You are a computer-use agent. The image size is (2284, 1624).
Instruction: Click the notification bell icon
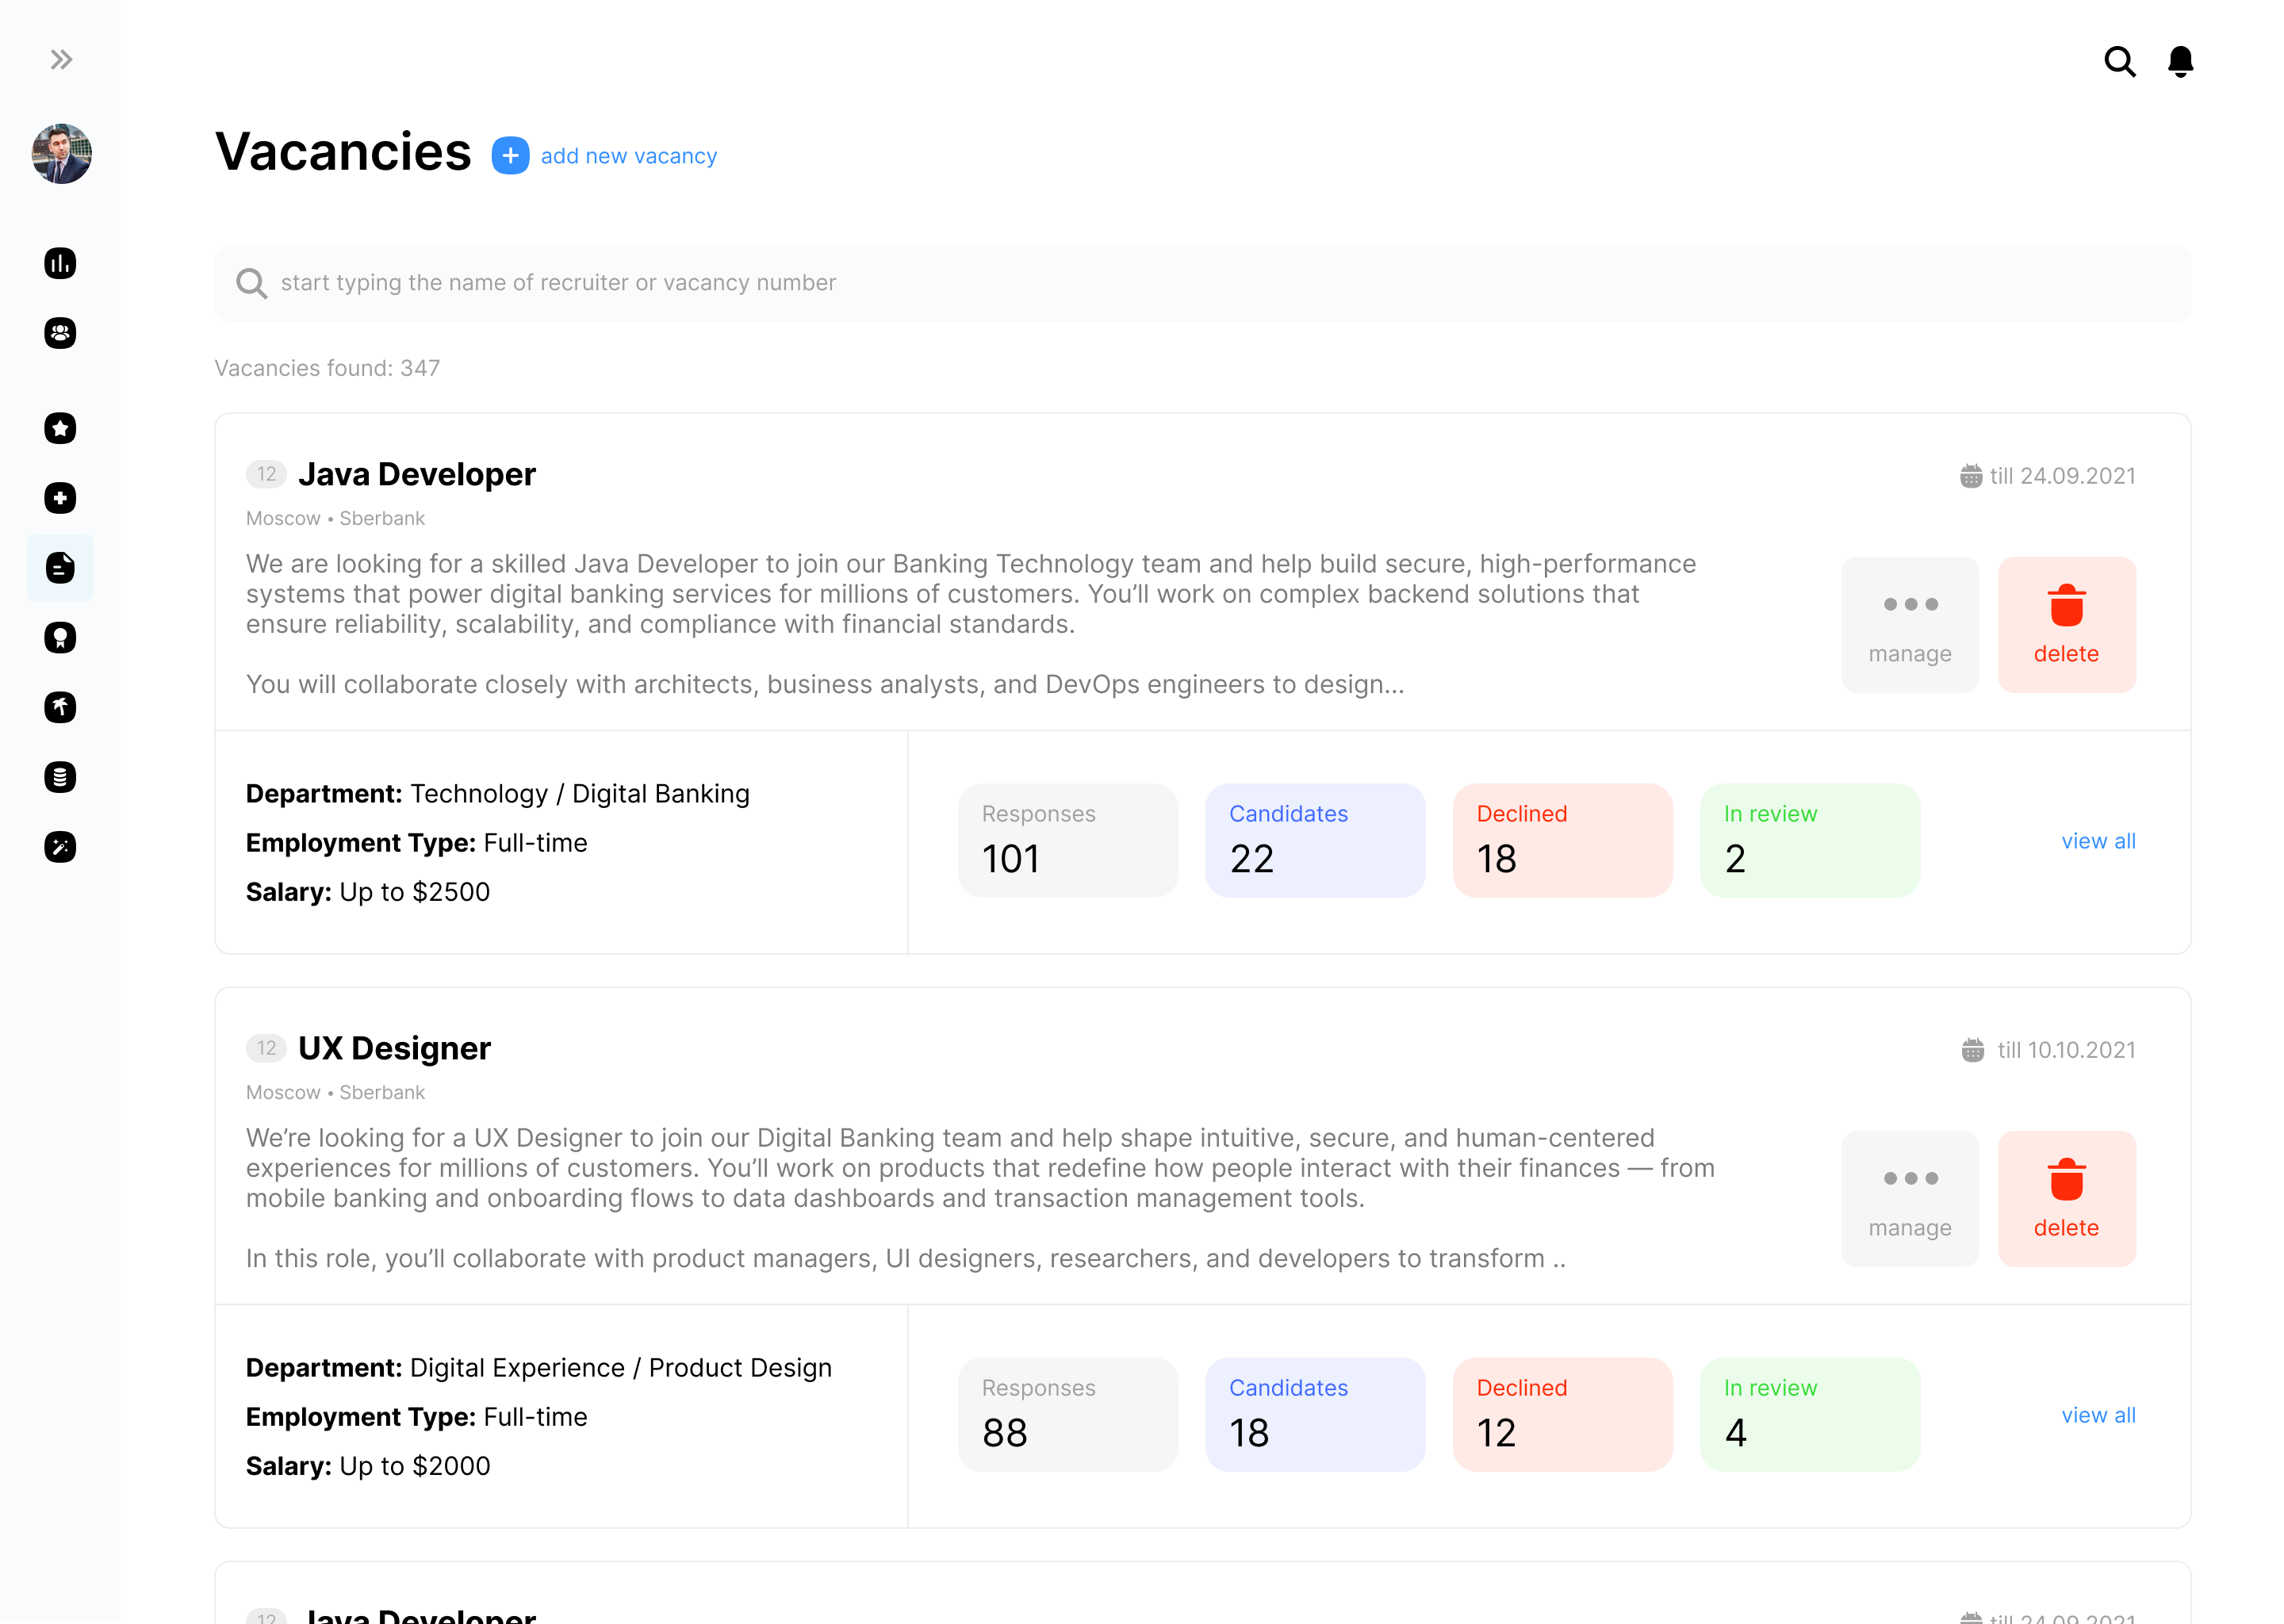click(x=2180, y=62)
